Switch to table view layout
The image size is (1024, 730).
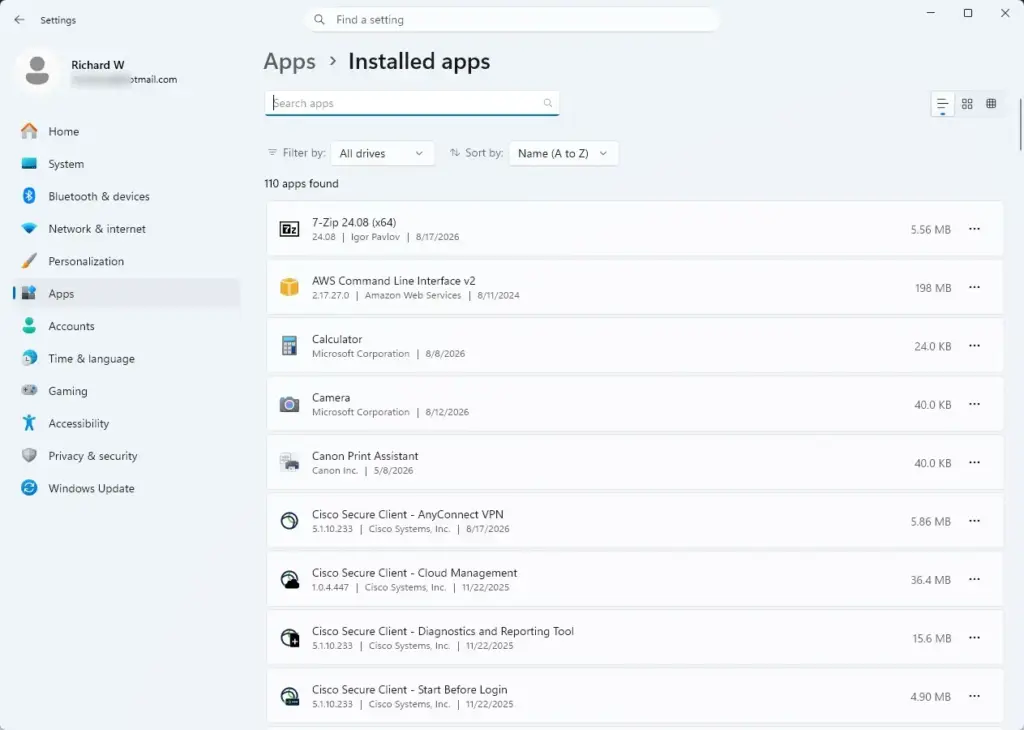click(991, 104)
